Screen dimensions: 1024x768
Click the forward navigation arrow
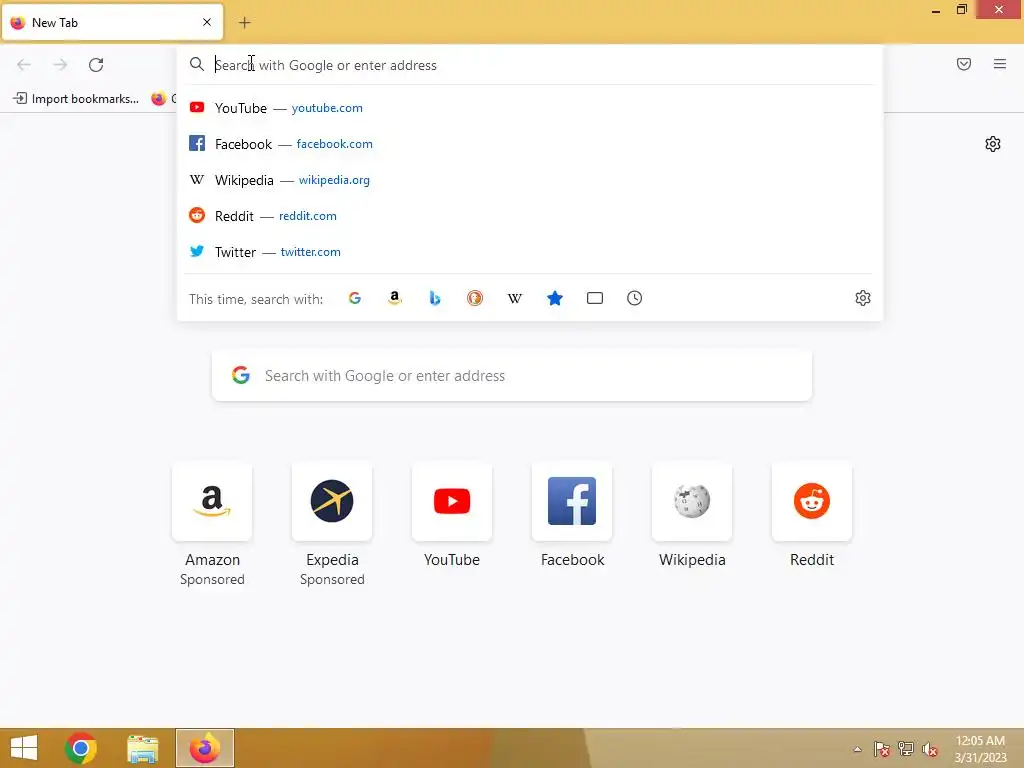60,65
